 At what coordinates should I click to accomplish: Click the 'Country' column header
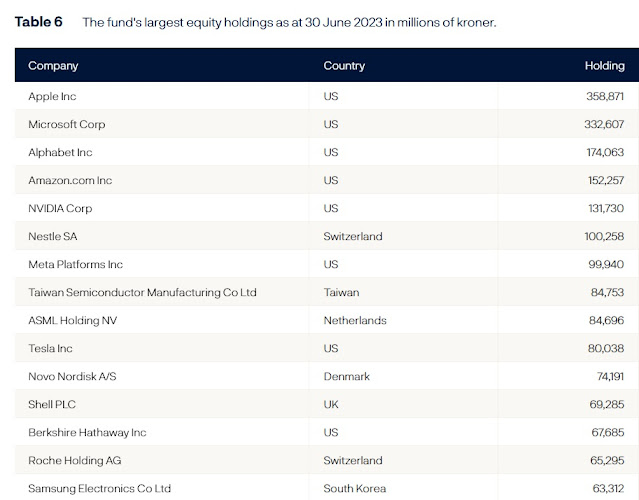(344, 66)
